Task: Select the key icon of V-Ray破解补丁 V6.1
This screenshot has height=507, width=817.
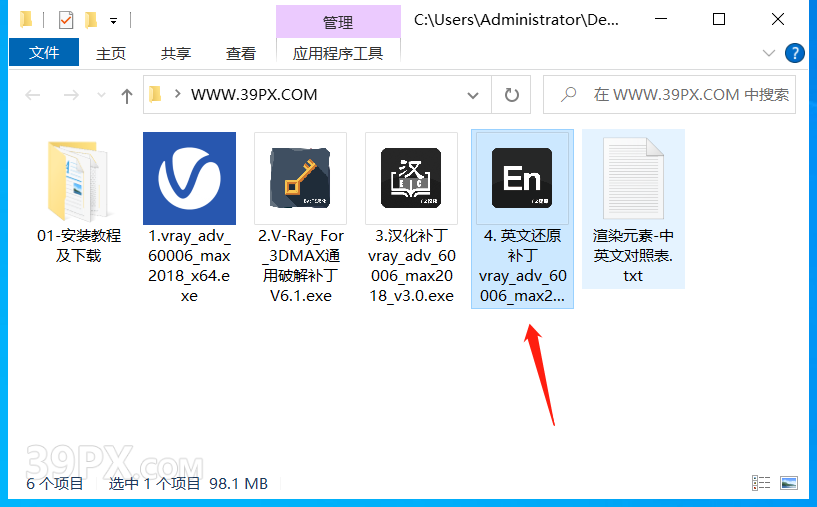Action: (300, 178)
